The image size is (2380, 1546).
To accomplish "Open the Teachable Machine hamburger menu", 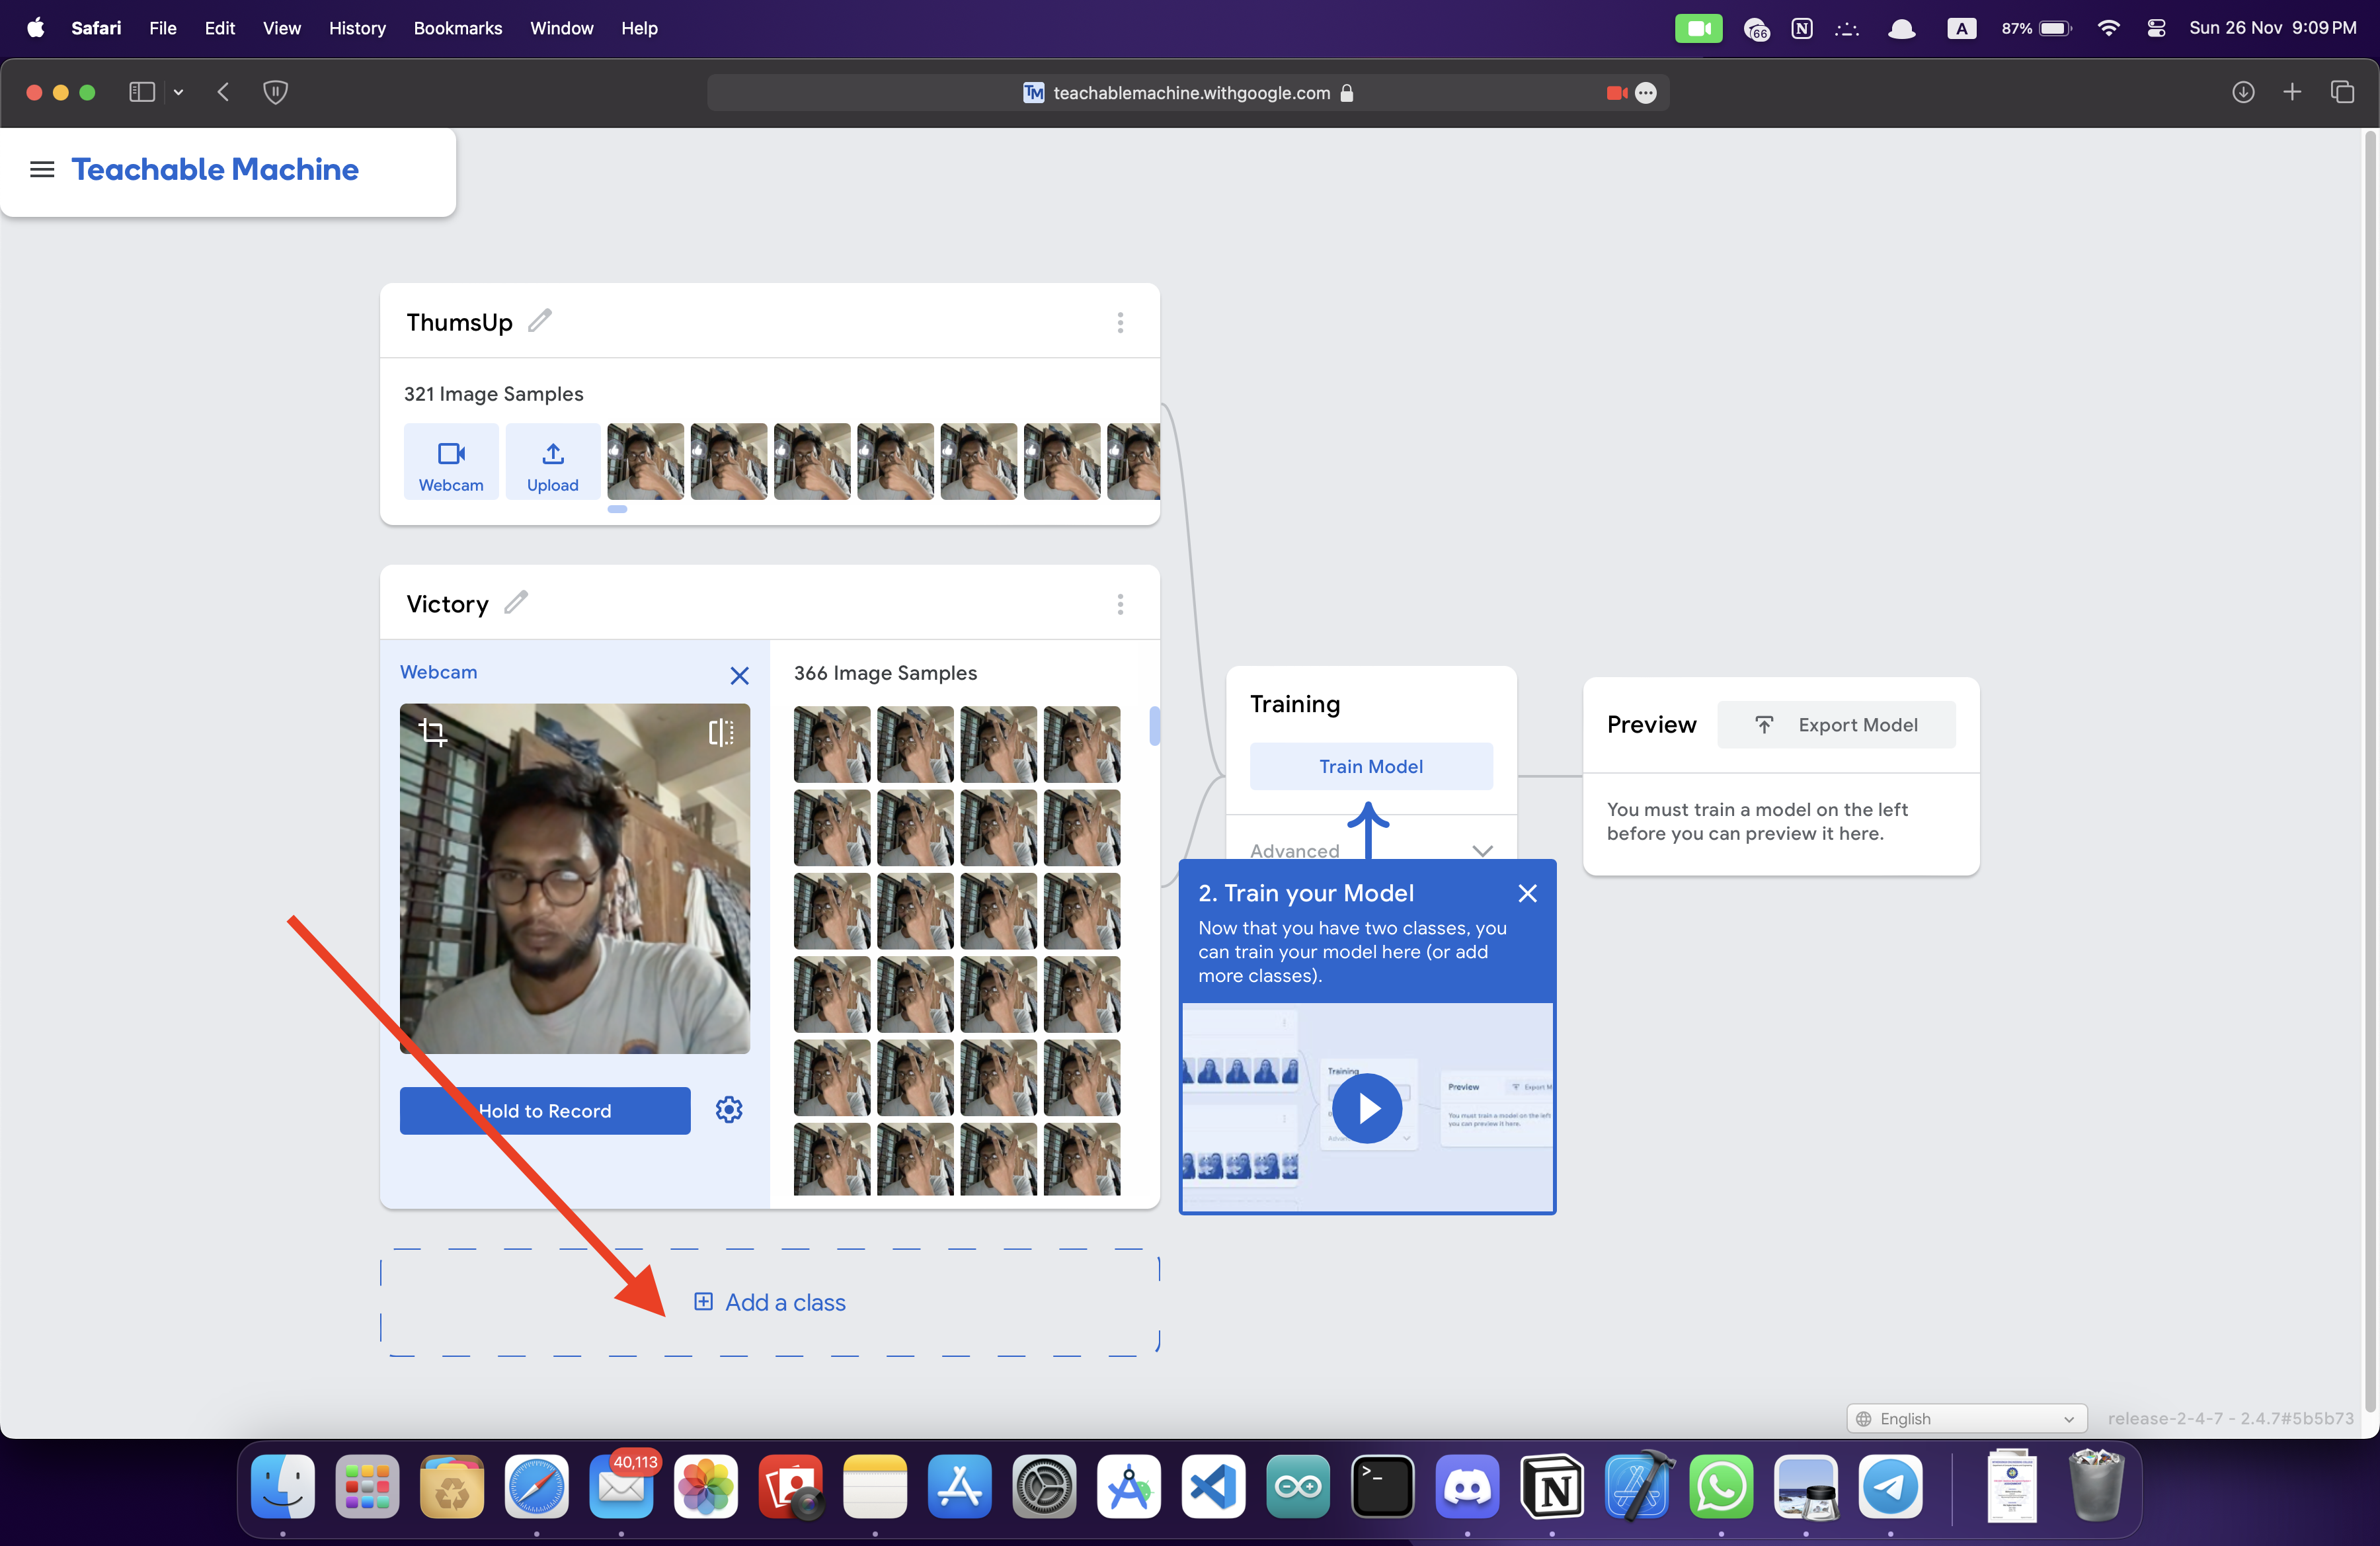I will pos(42,169).
